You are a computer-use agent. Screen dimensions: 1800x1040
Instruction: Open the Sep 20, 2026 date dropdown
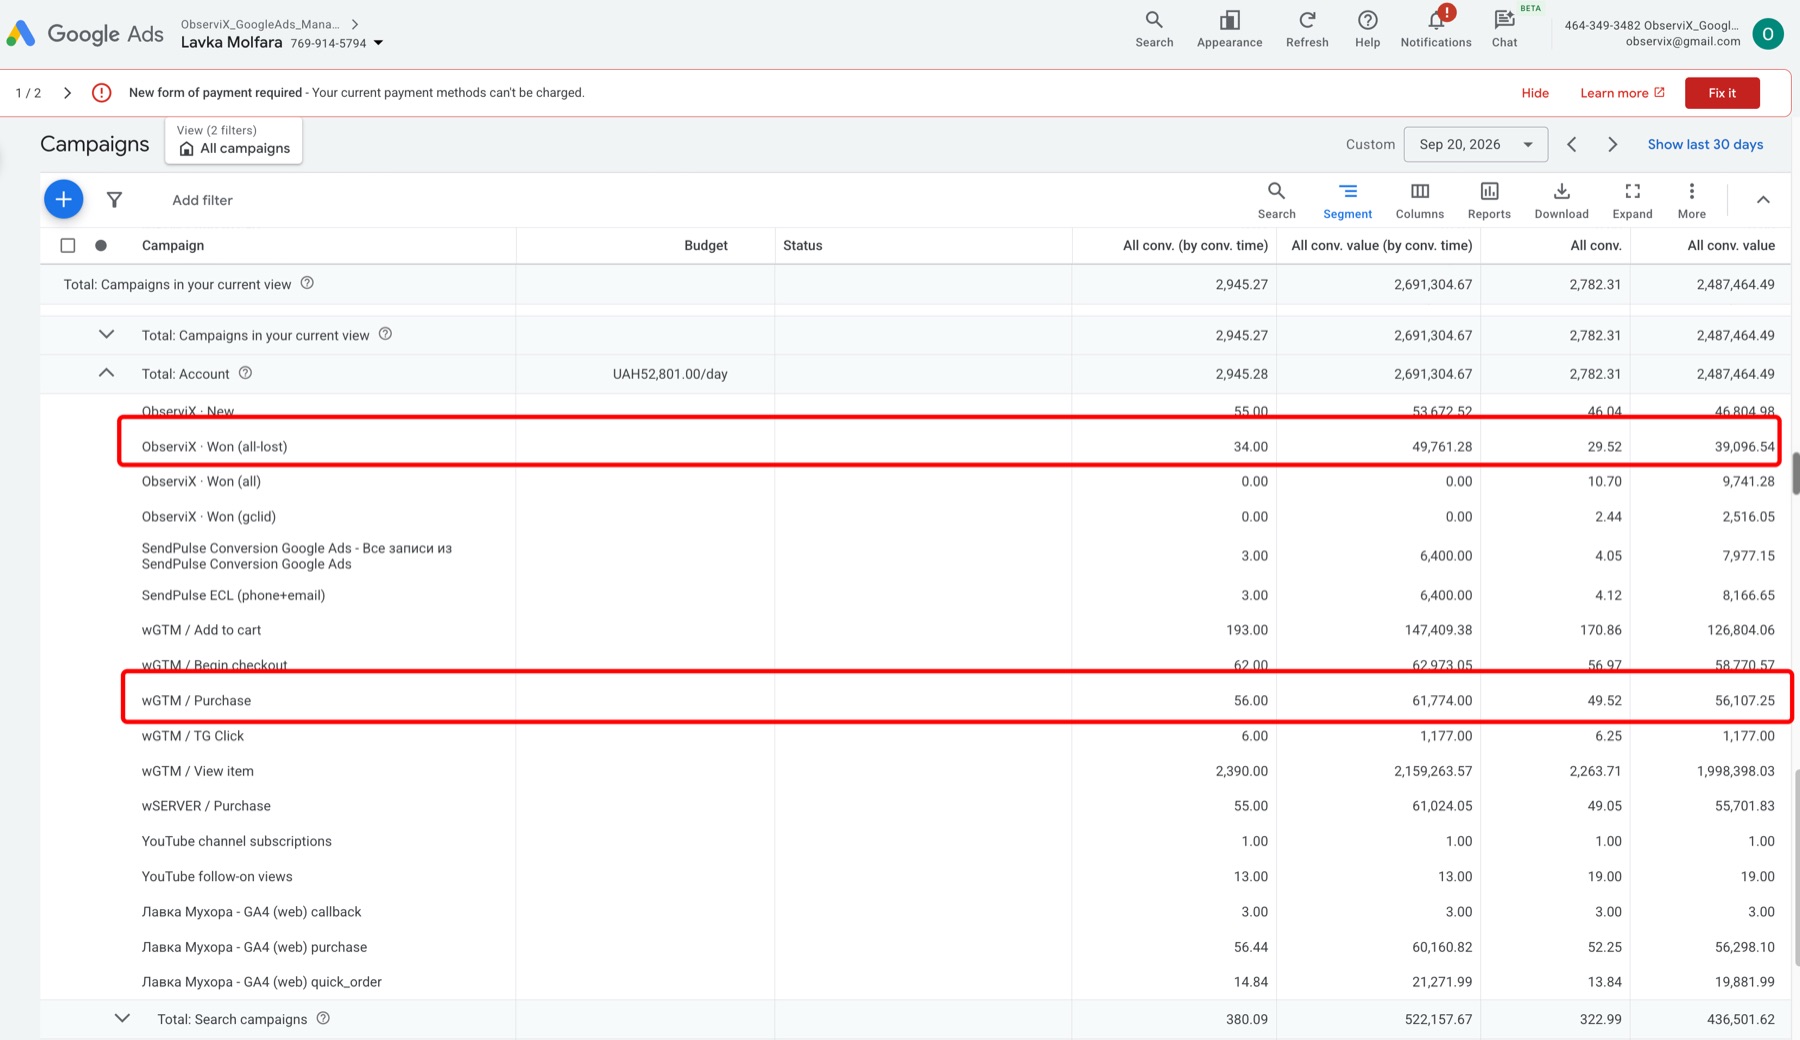coord(1475,144)
